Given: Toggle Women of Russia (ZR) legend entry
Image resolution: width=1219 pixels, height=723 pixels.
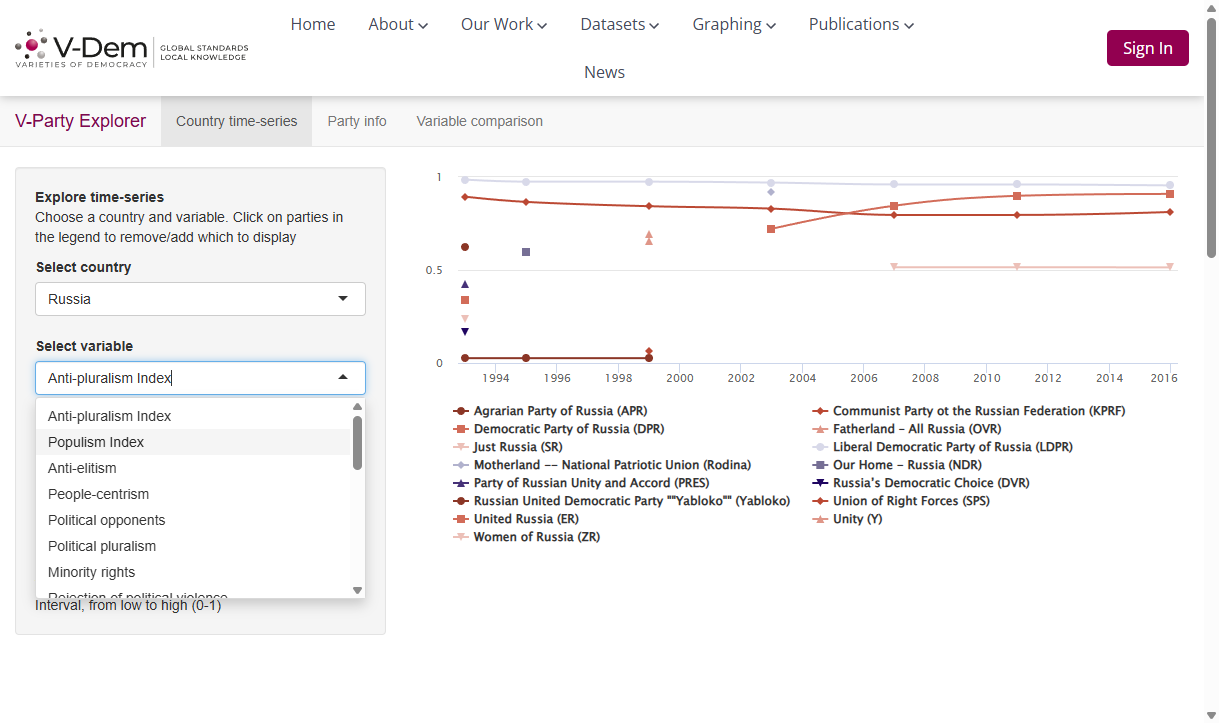Looking at the screenshot, I should coord(526,537).
